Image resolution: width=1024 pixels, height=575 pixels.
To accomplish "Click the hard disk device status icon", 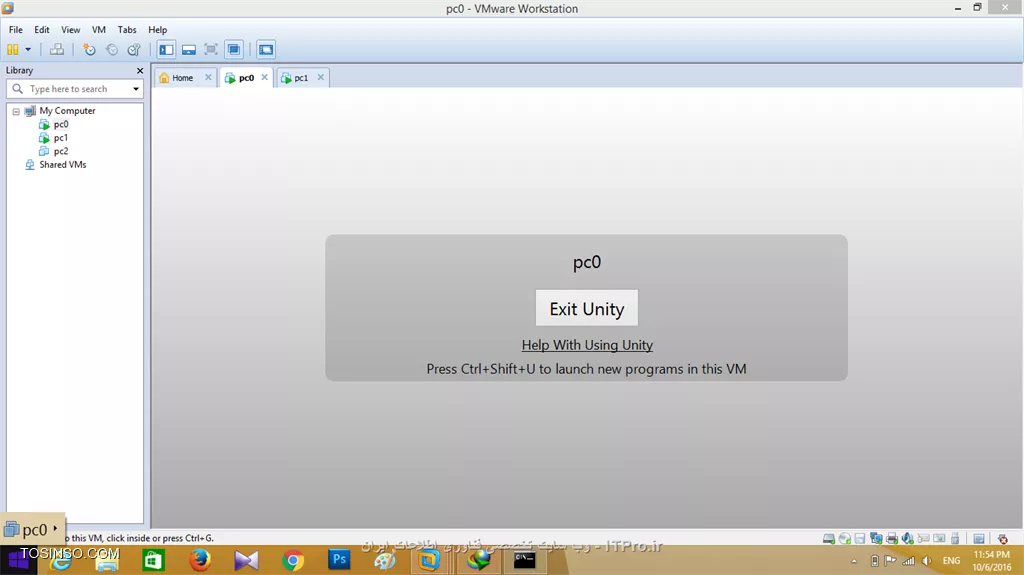I will [829, 539].
